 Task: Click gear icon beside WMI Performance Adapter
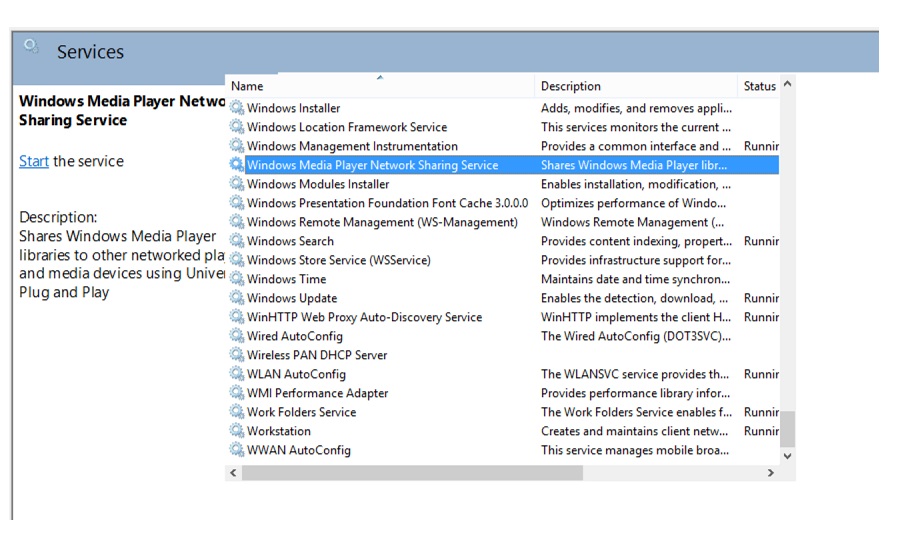pos(236,392)
